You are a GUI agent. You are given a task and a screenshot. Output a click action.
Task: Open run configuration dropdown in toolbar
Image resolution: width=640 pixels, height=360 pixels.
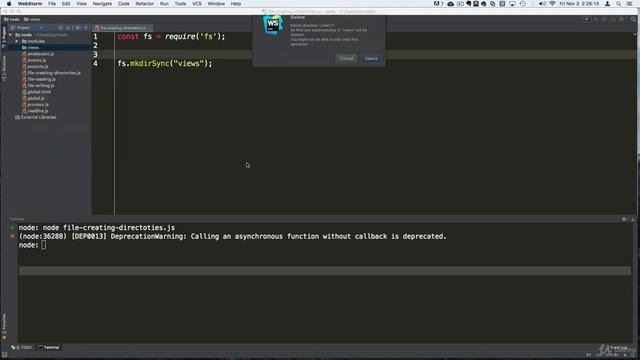click(587, 19)
